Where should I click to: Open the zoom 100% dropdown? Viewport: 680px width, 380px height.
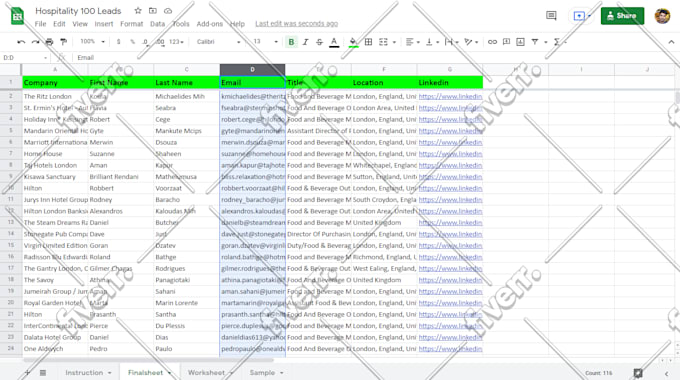pos(92,42)
